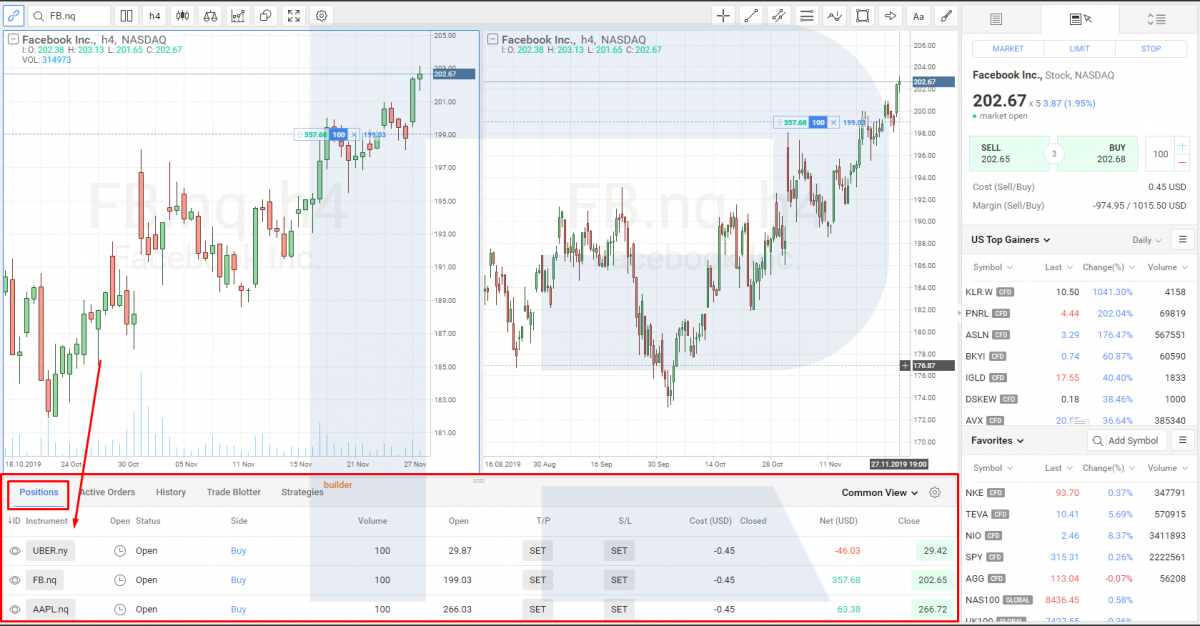This screenshot has width=1200, height=626.
Task: Select the LIMIT order type
Action: pos(1079,49)
